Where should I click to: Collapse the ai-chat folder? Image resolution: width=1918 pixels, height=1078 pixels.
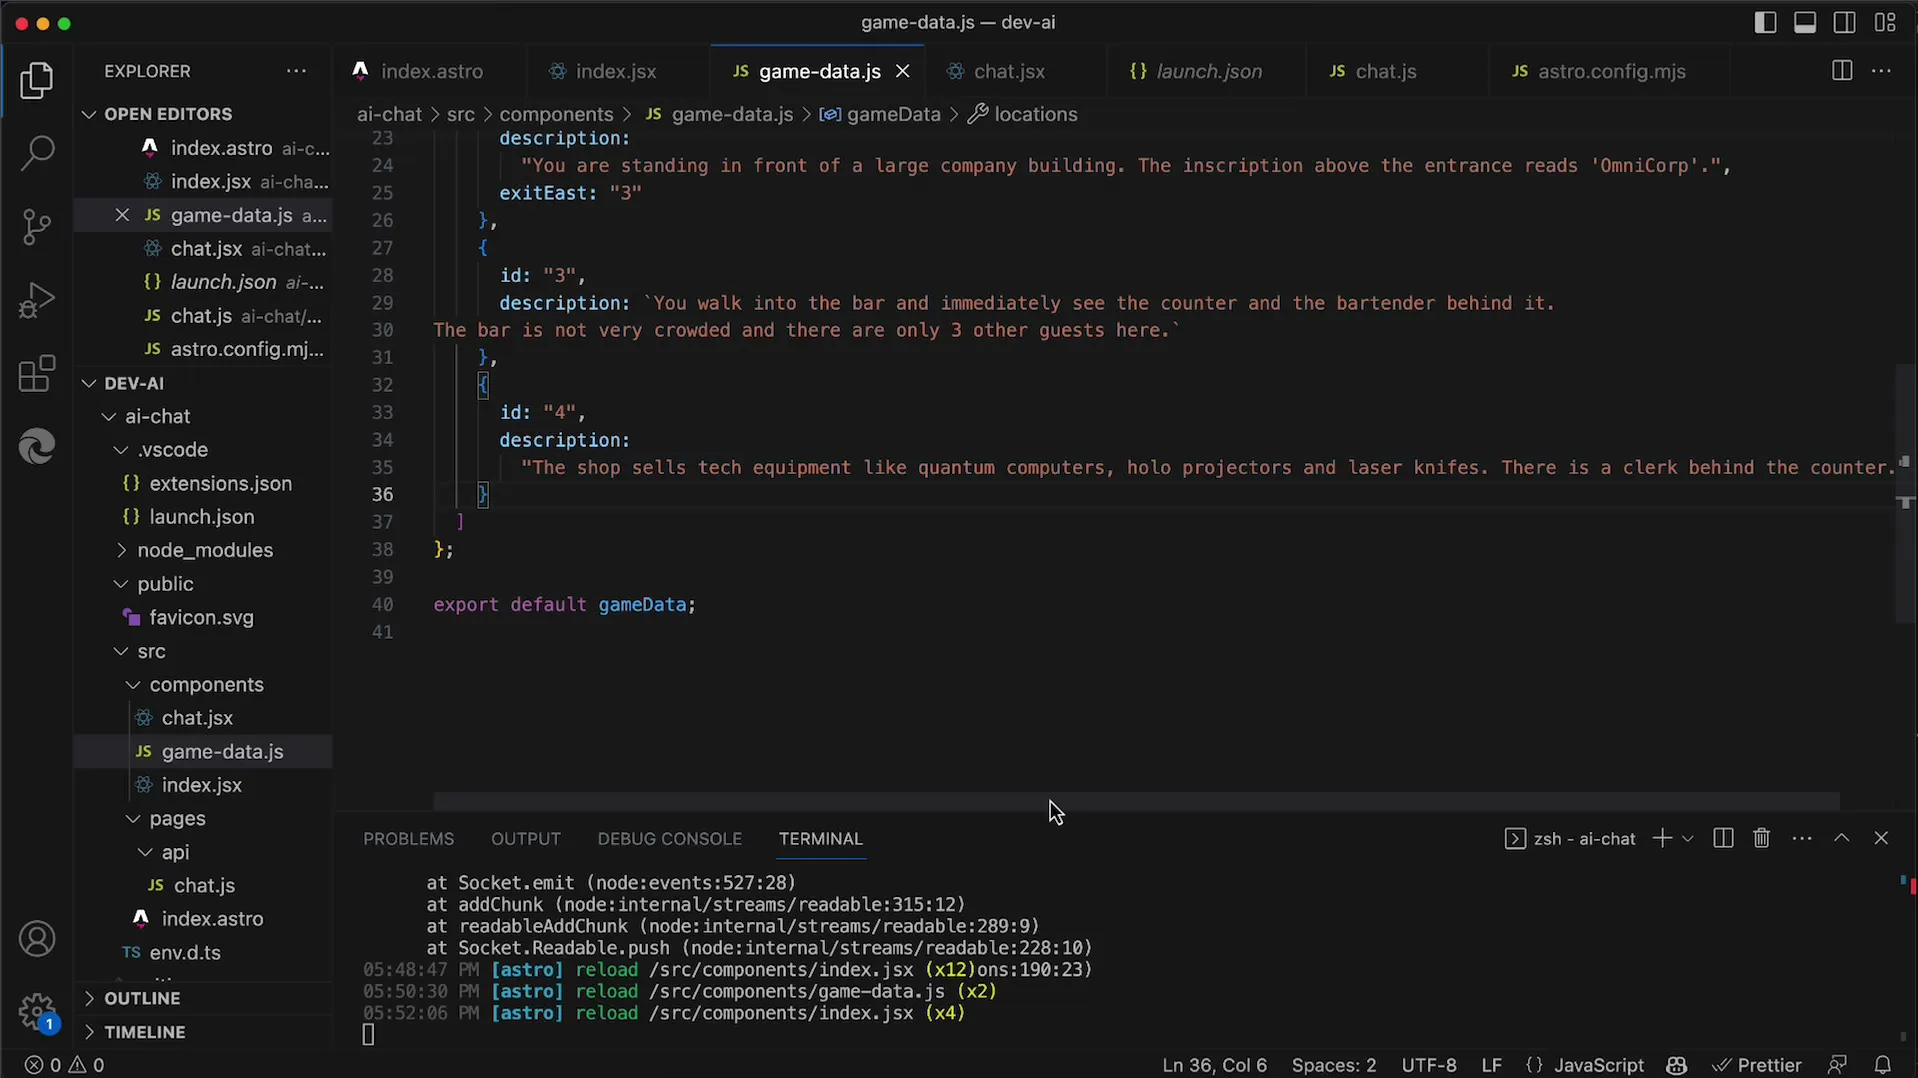[x=157, y=416]
